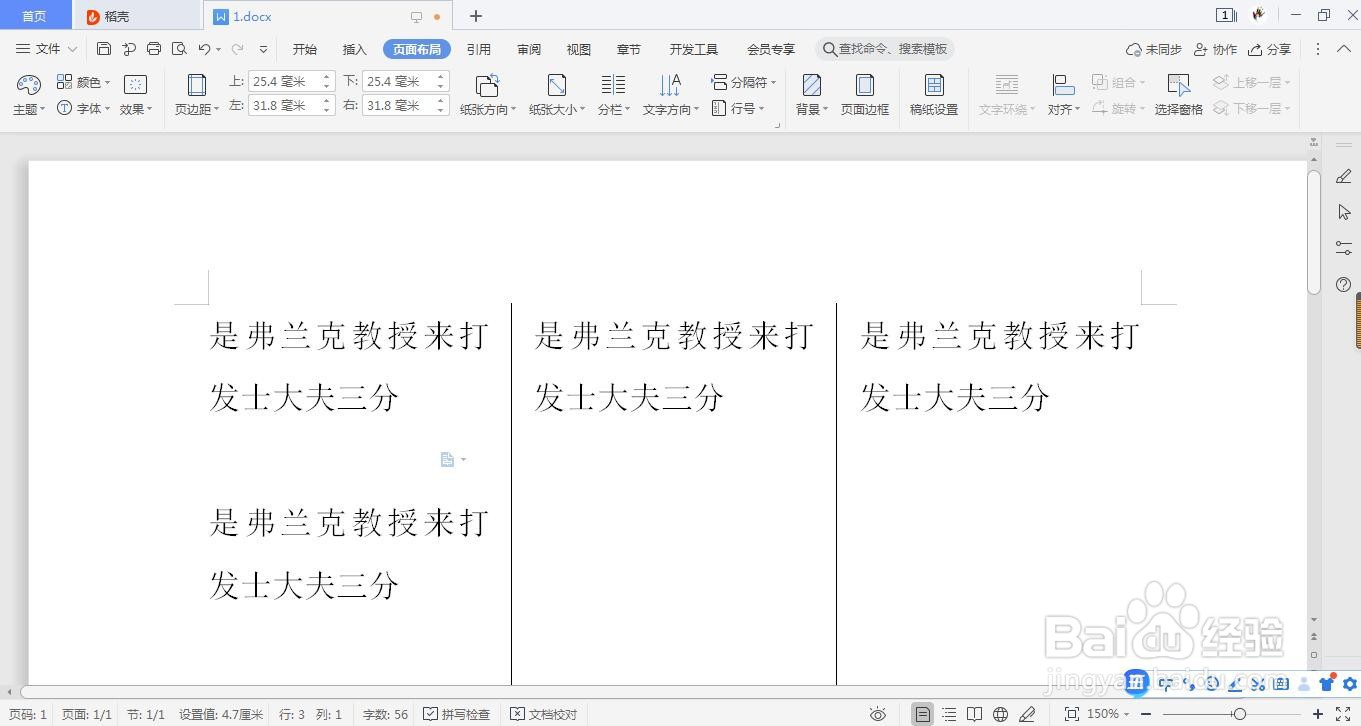Switch to the 开始 ribbon tab
The height and width of the screenshot is (726, 1361).
tap(304, 49)
